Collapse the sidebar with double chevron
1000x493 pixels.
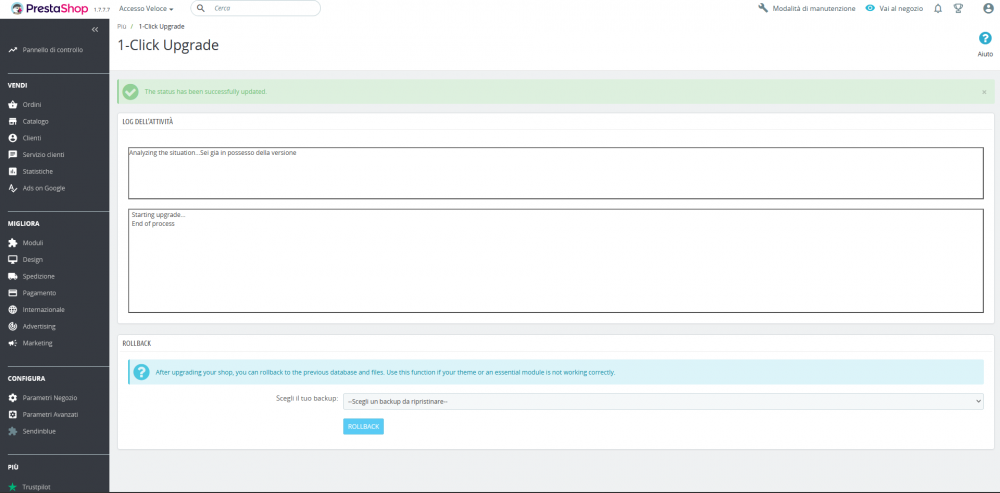tap(95, 29)
